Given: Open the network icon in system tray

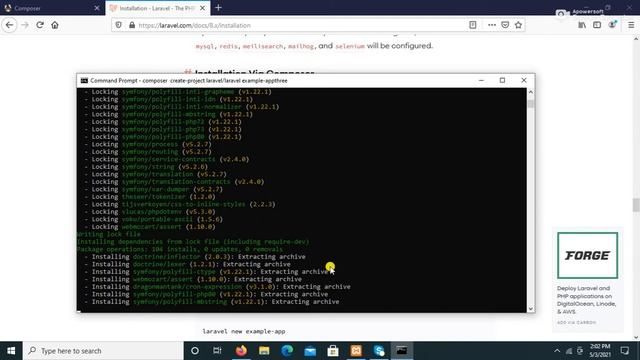Looking at the screenshot, I should tap(569, 351).
